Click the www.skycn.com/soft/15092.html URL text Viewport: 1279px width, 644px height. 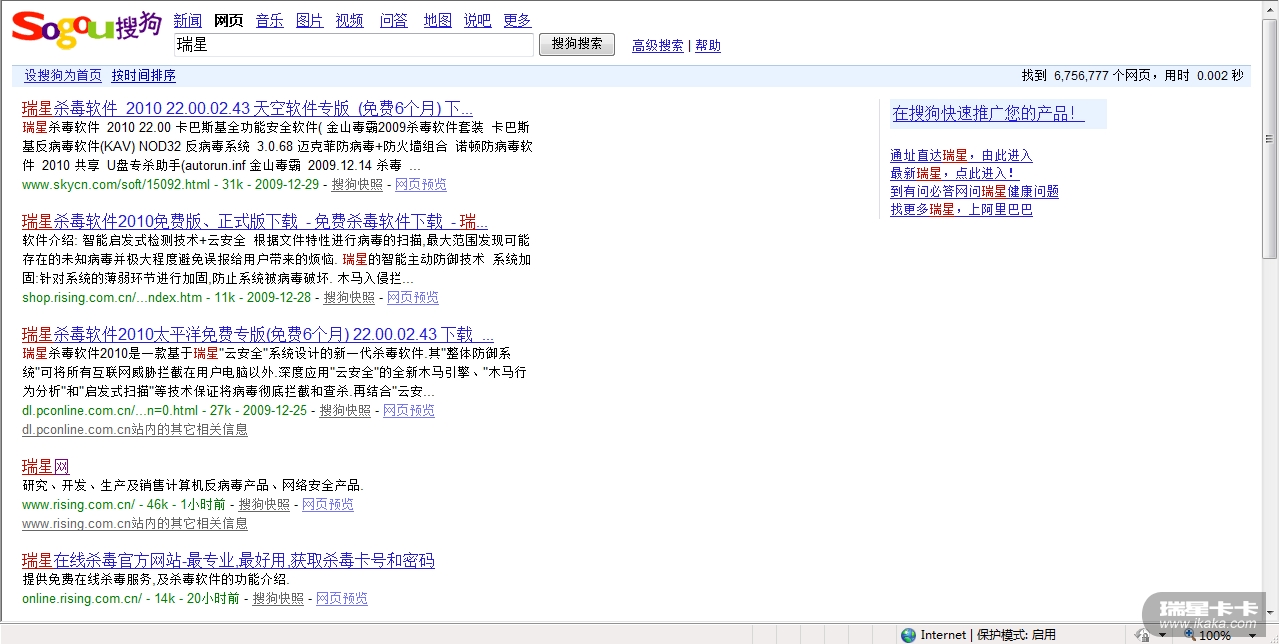(x=116, y=185)
